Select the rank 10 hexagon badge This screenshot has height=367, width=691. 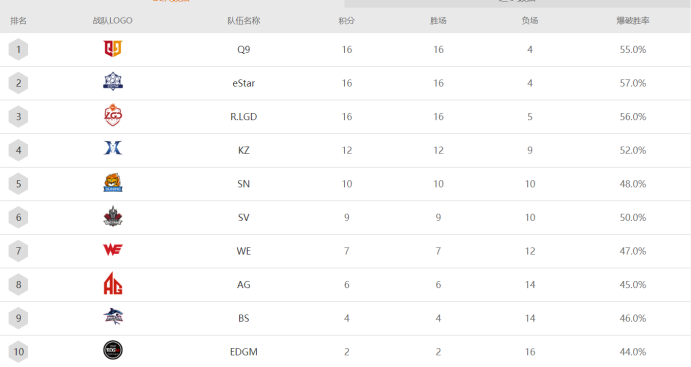coord(18,352)
